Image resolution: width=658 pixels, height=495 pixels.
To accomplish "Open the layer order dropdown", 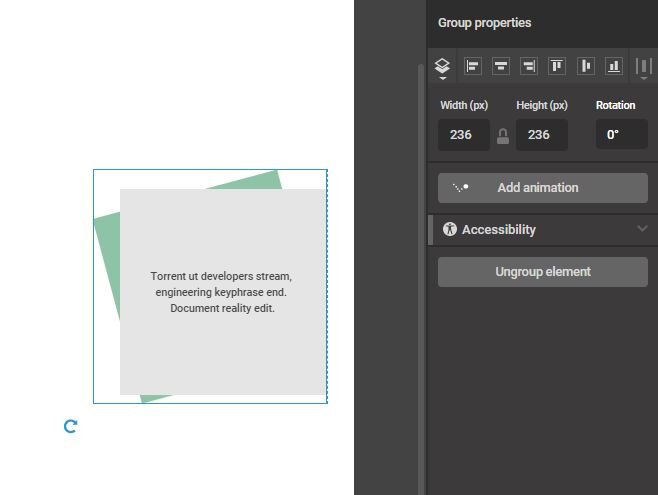I will point(442,67).
